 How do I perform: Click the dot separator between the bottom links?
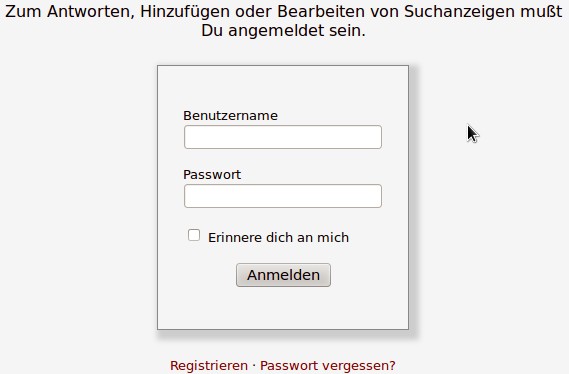coord(254,365)
